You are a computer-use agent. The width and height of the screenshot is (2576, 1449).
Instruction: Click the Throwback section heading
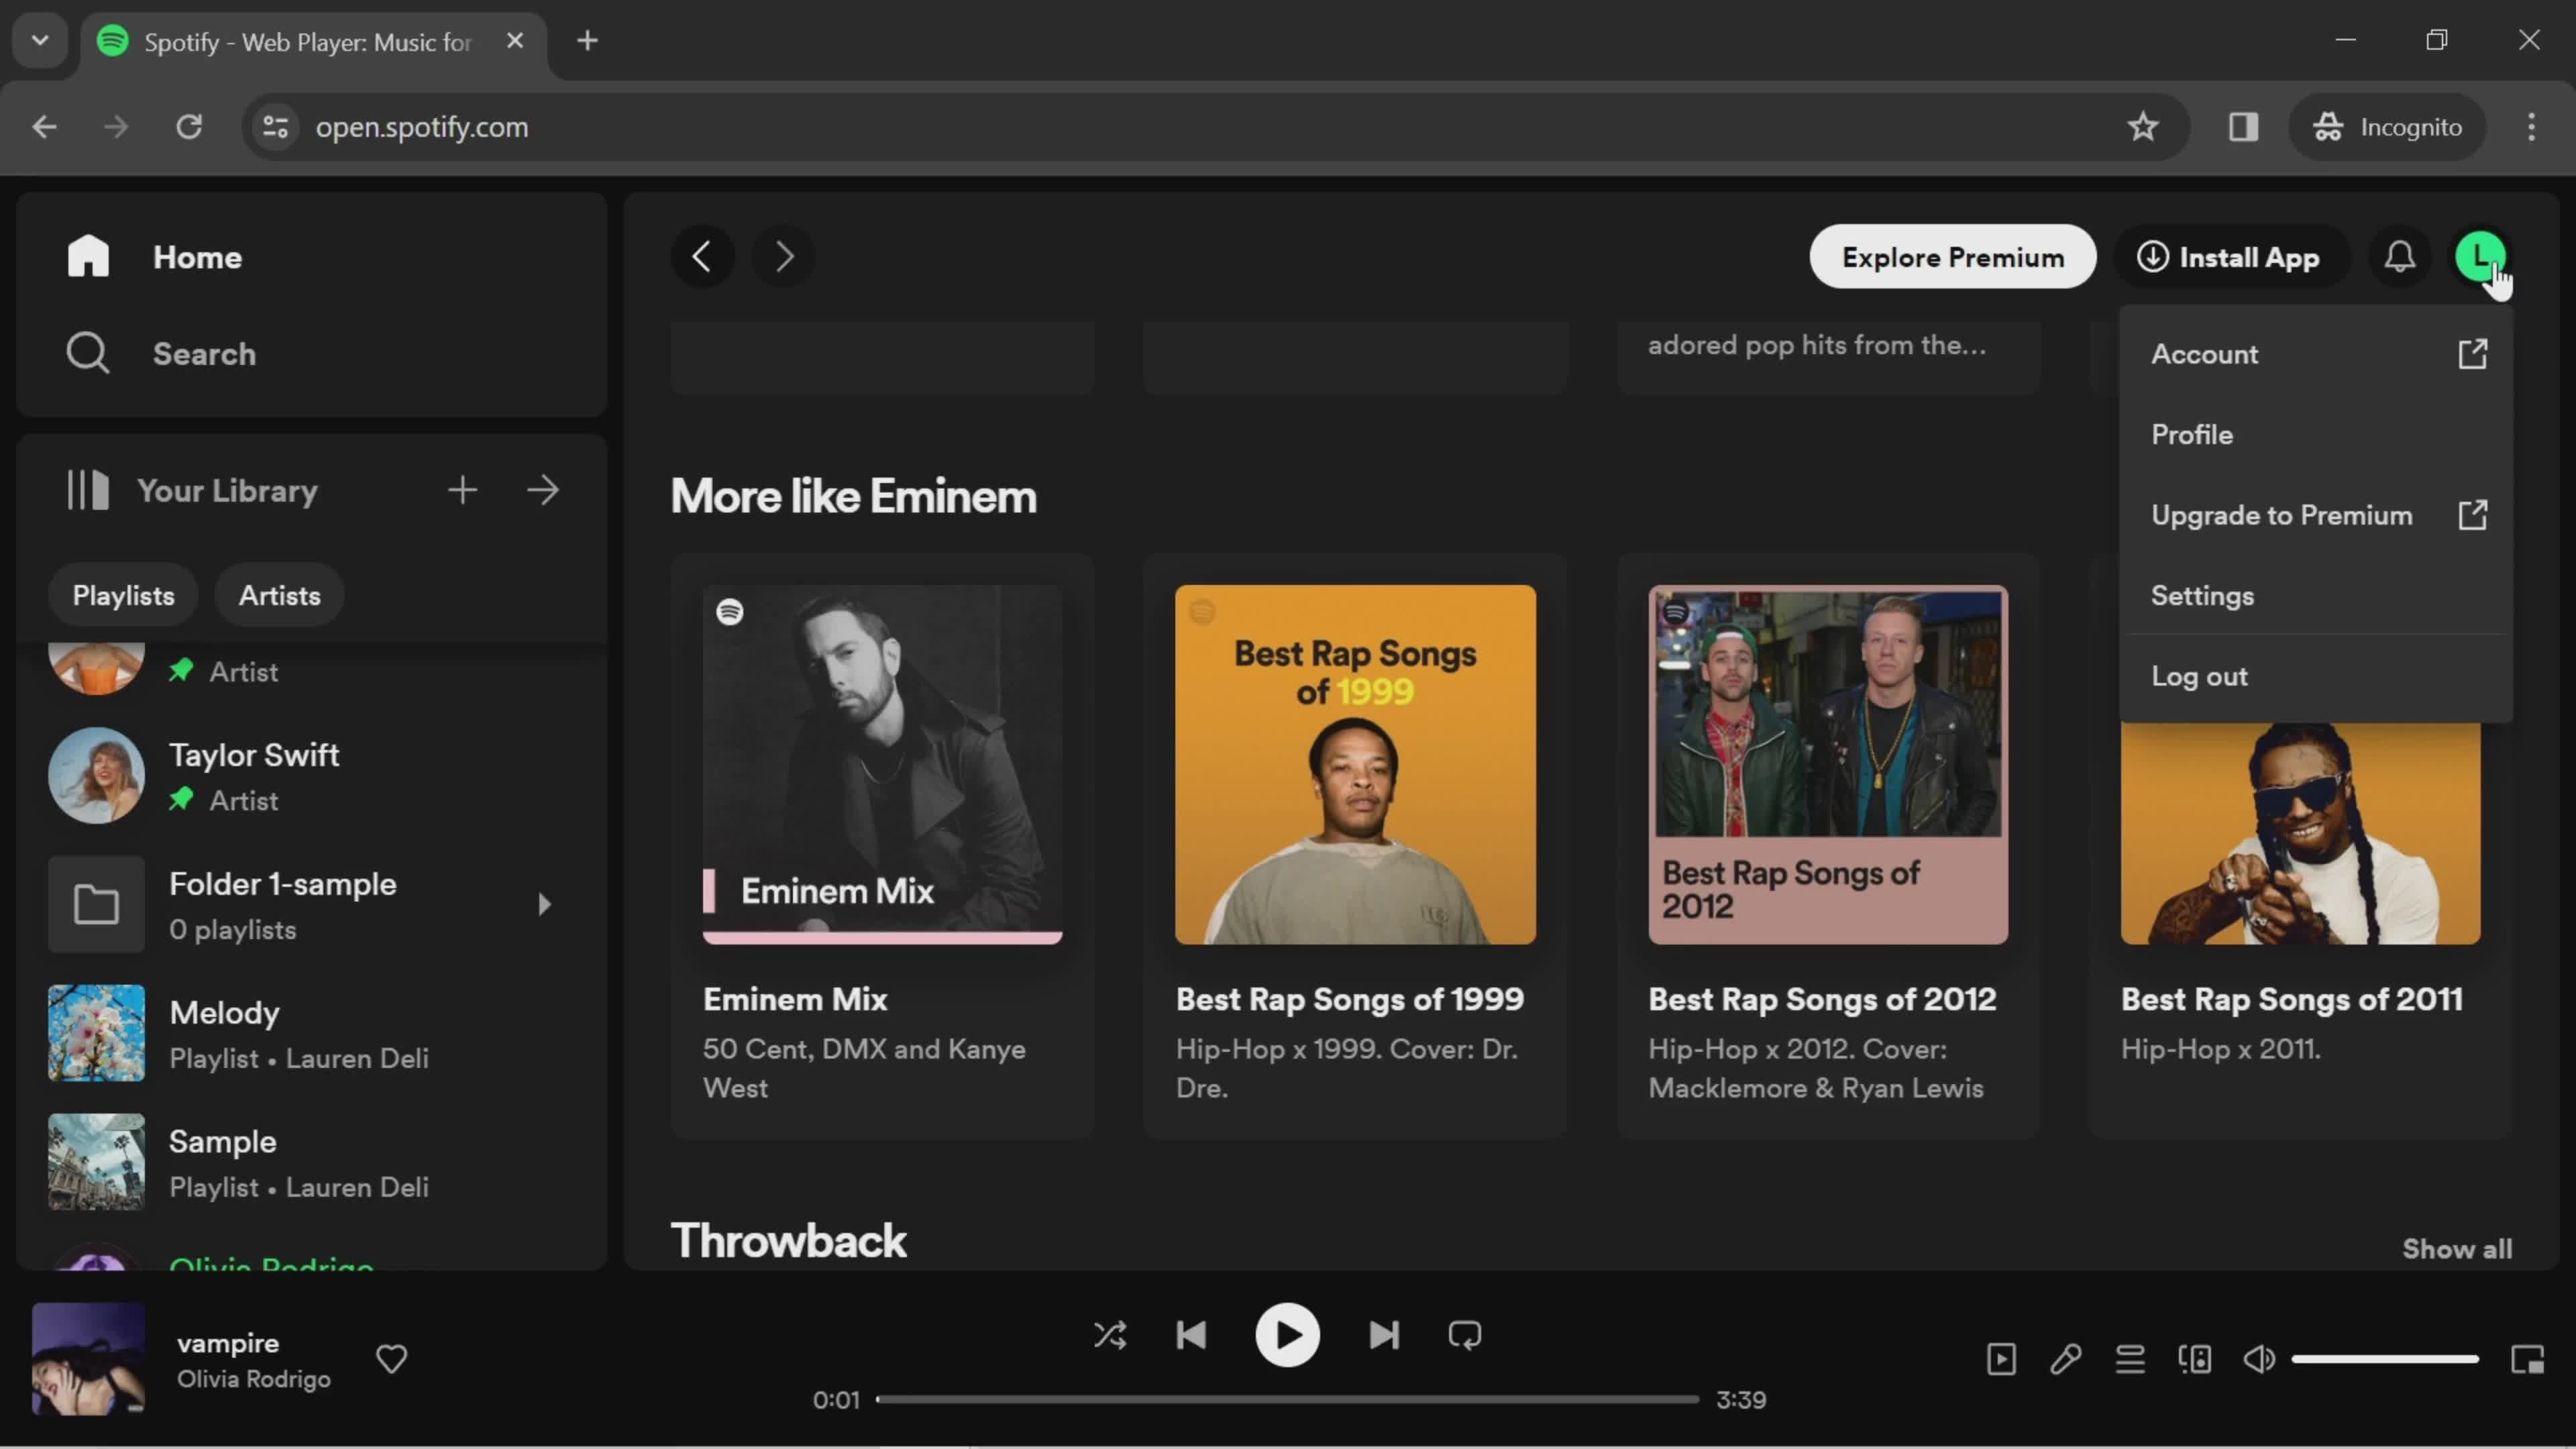click(x=788, y=1241)
